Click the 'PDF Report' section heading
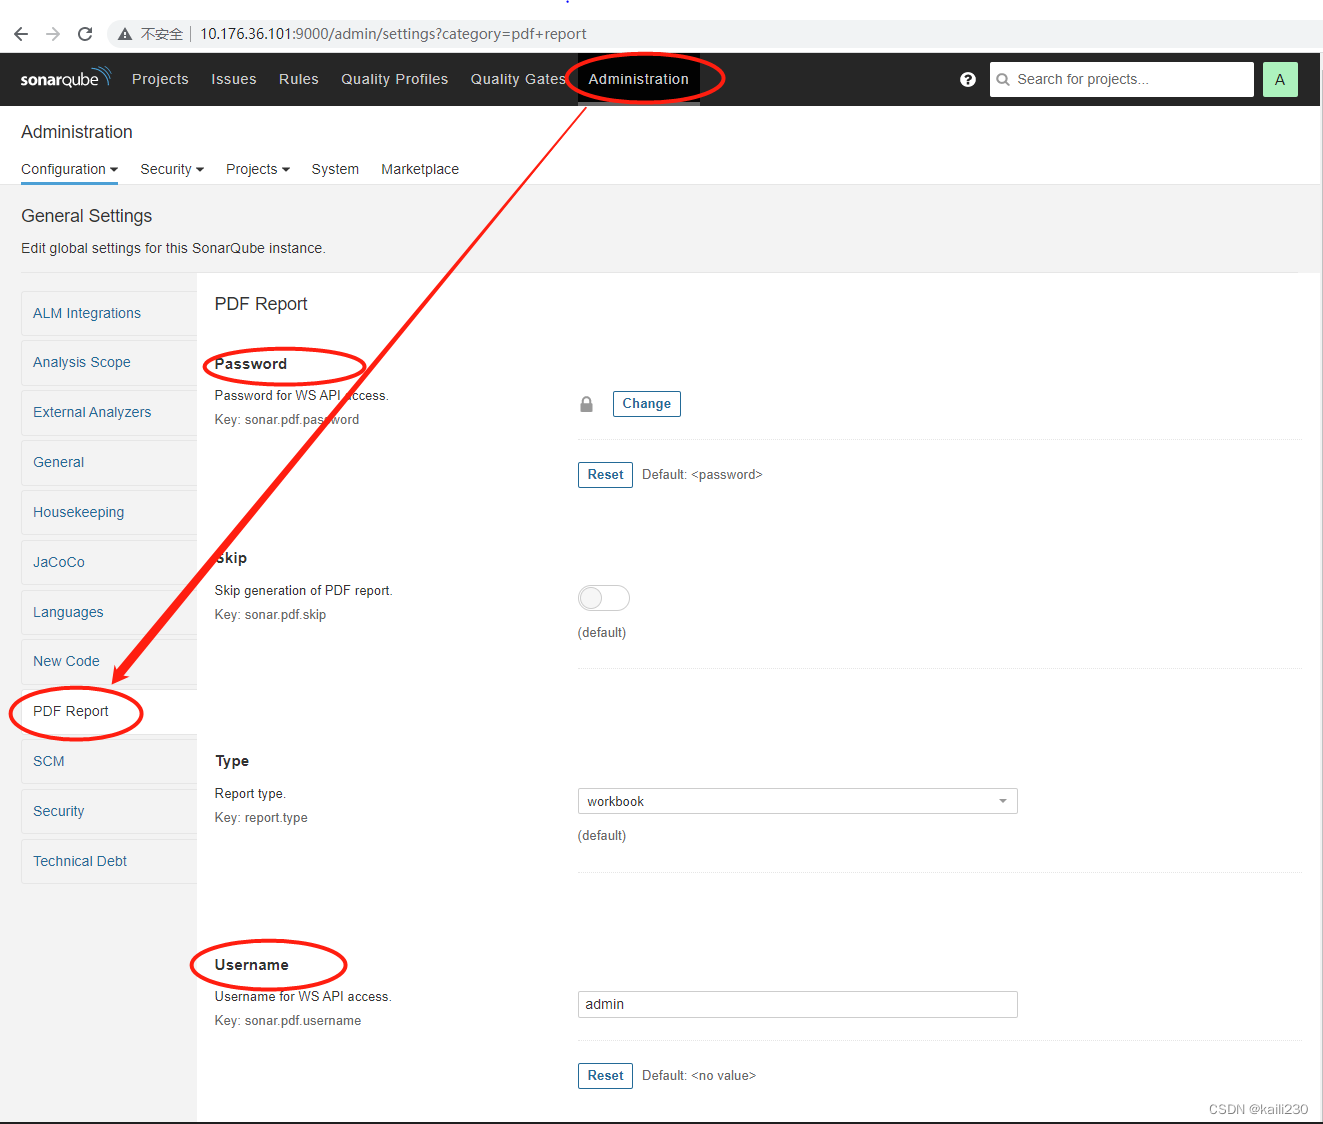The image size is (1323, 1124). pyautogui.click(x=261, y=304)
